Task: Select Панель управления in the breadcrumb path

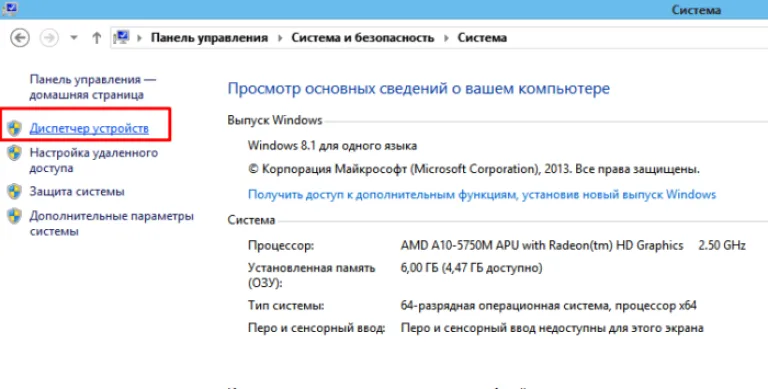Action: 209,38
